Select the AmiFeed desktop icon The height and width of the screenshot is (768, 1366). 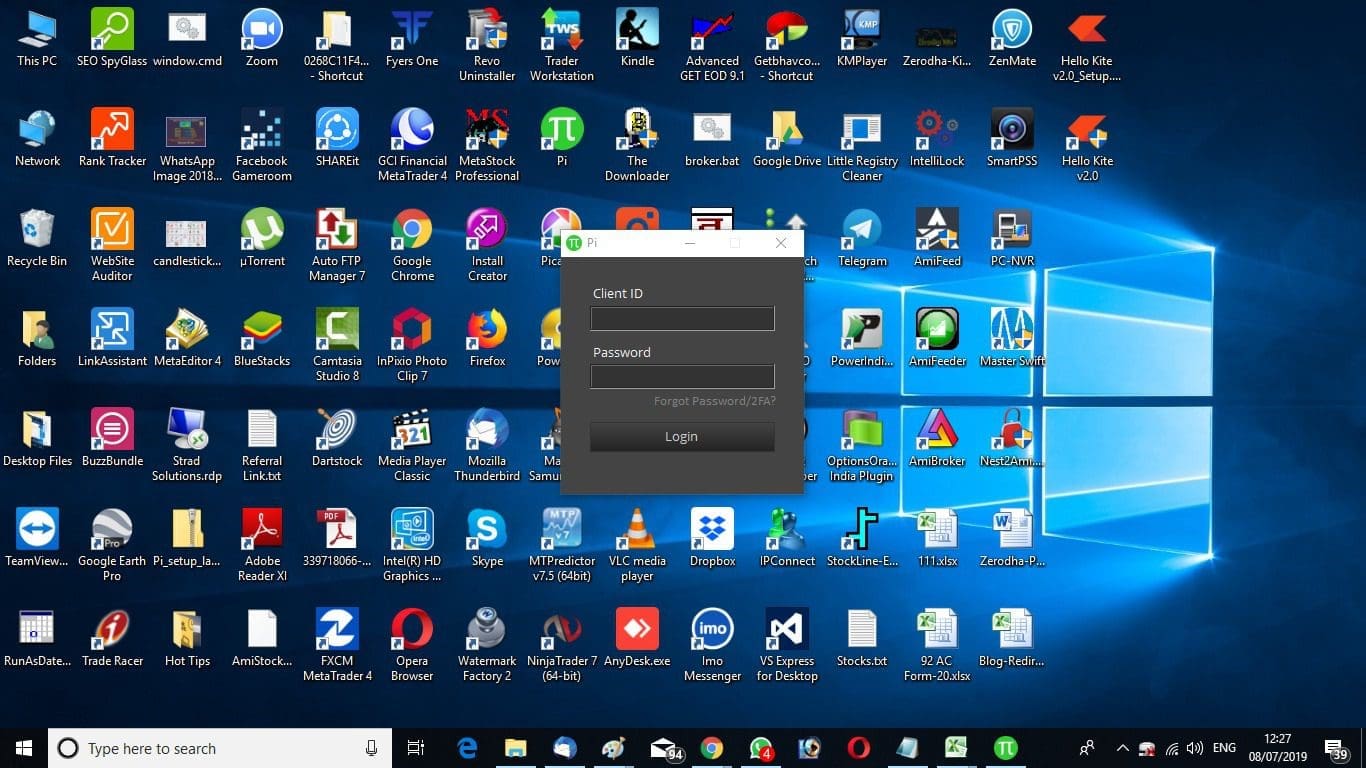(x=937, y=238)
